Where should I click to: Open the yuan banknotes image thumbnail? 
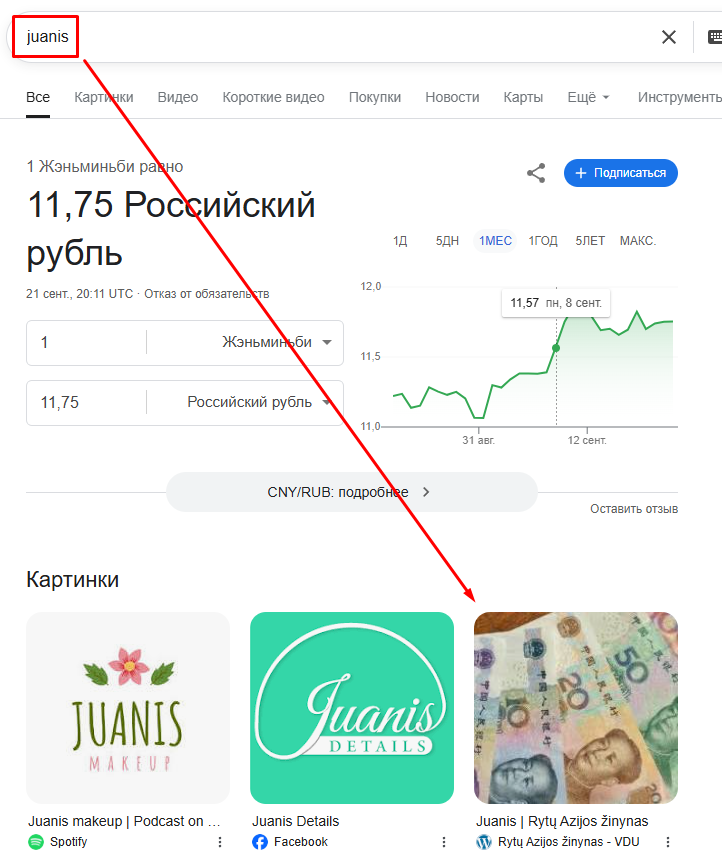pos(576,708)
